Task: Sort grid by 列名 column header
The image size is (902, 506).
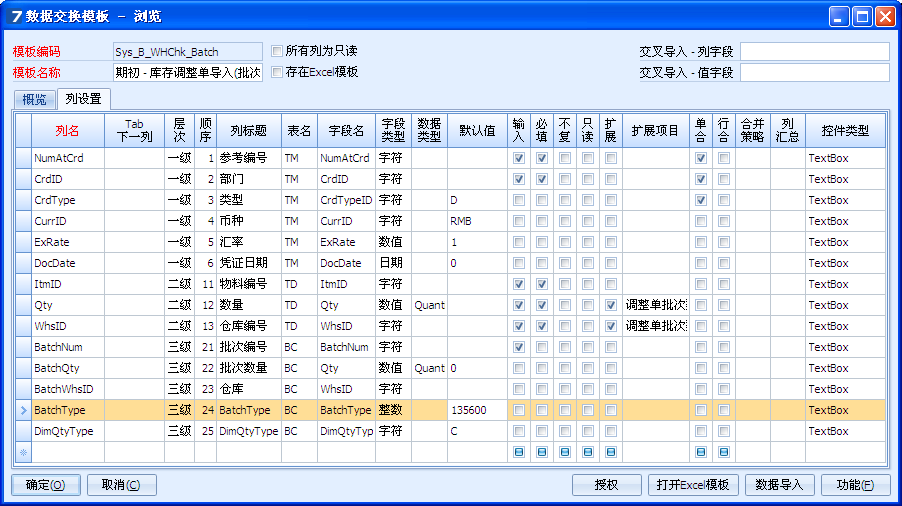Action: pos(67,131)
